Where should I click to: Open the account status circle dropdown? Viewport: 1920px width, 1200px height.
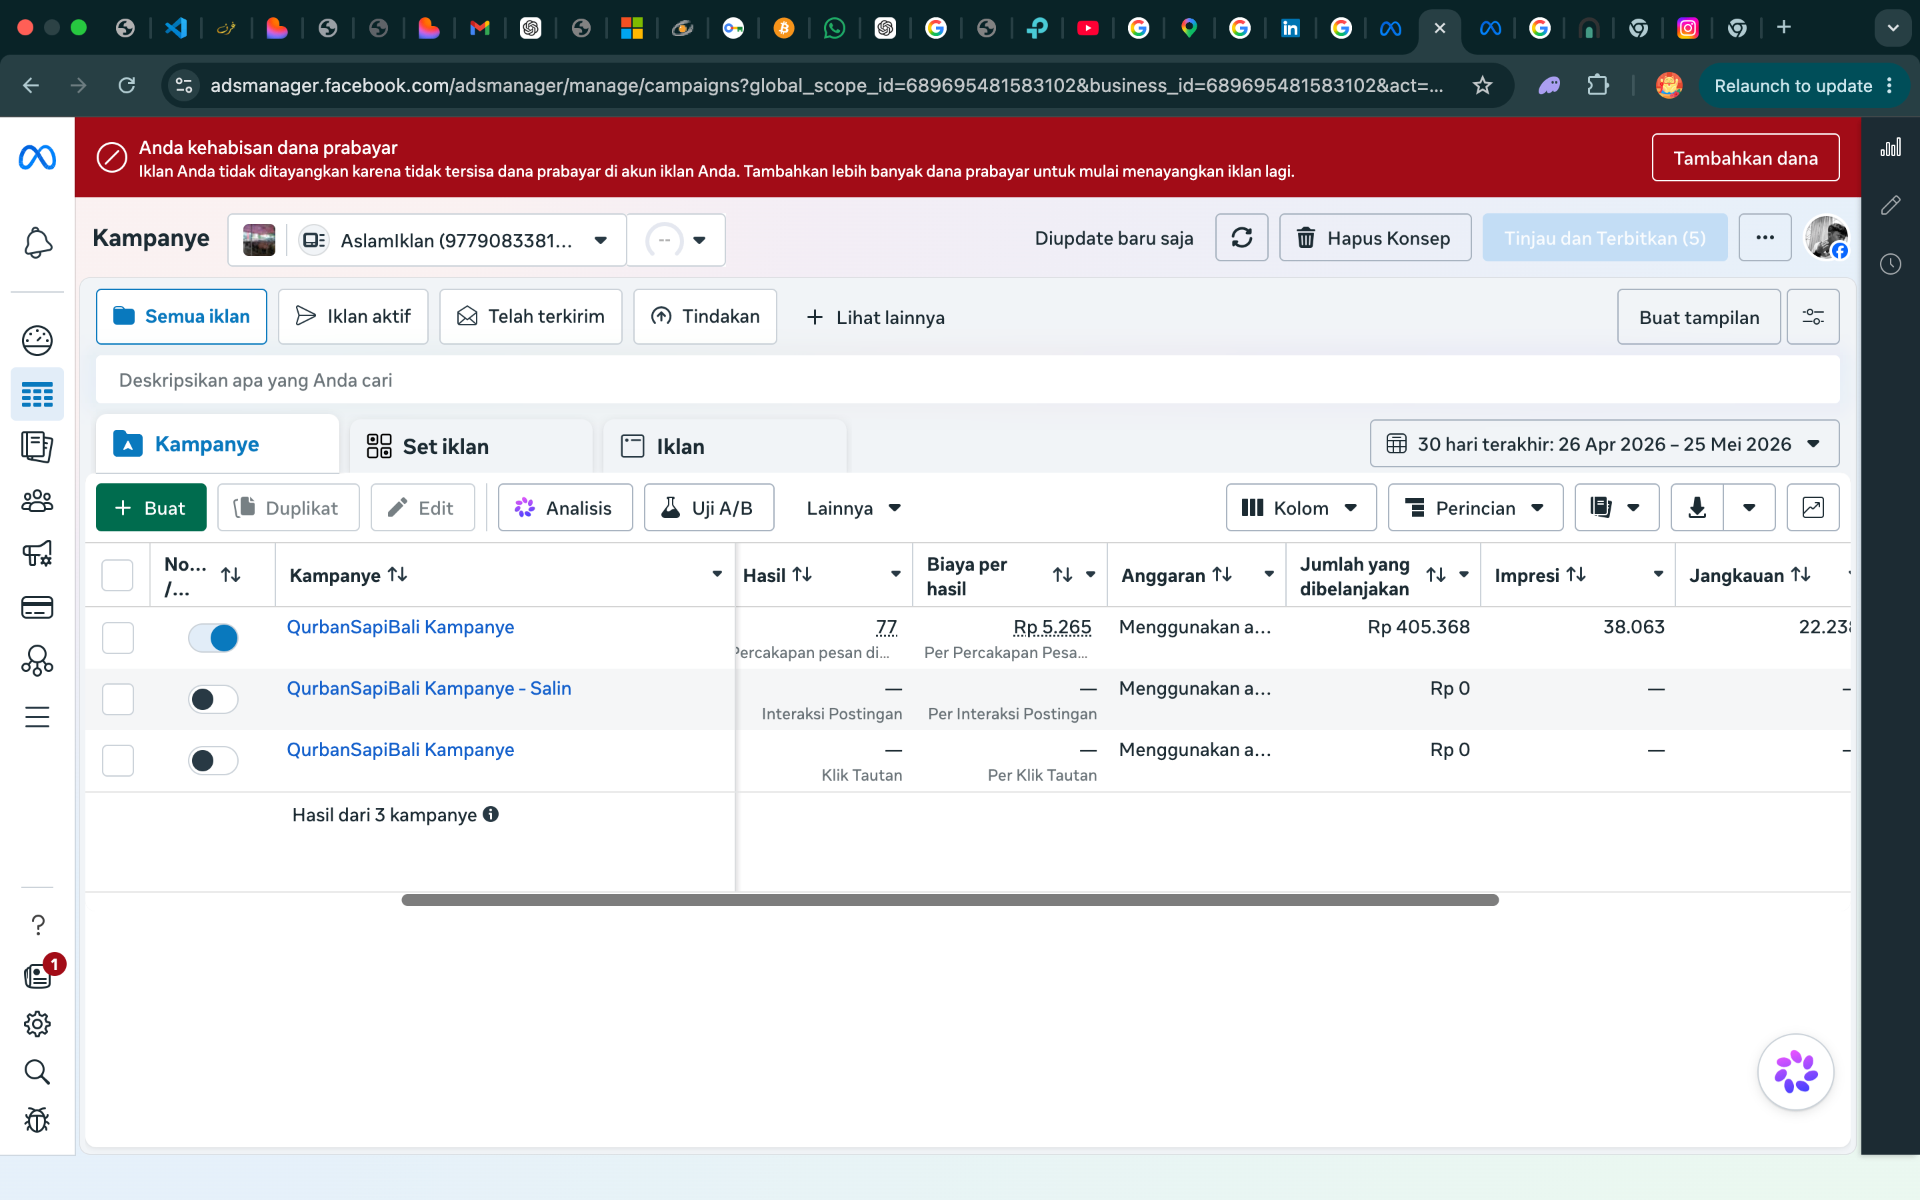tap(676, 240)
